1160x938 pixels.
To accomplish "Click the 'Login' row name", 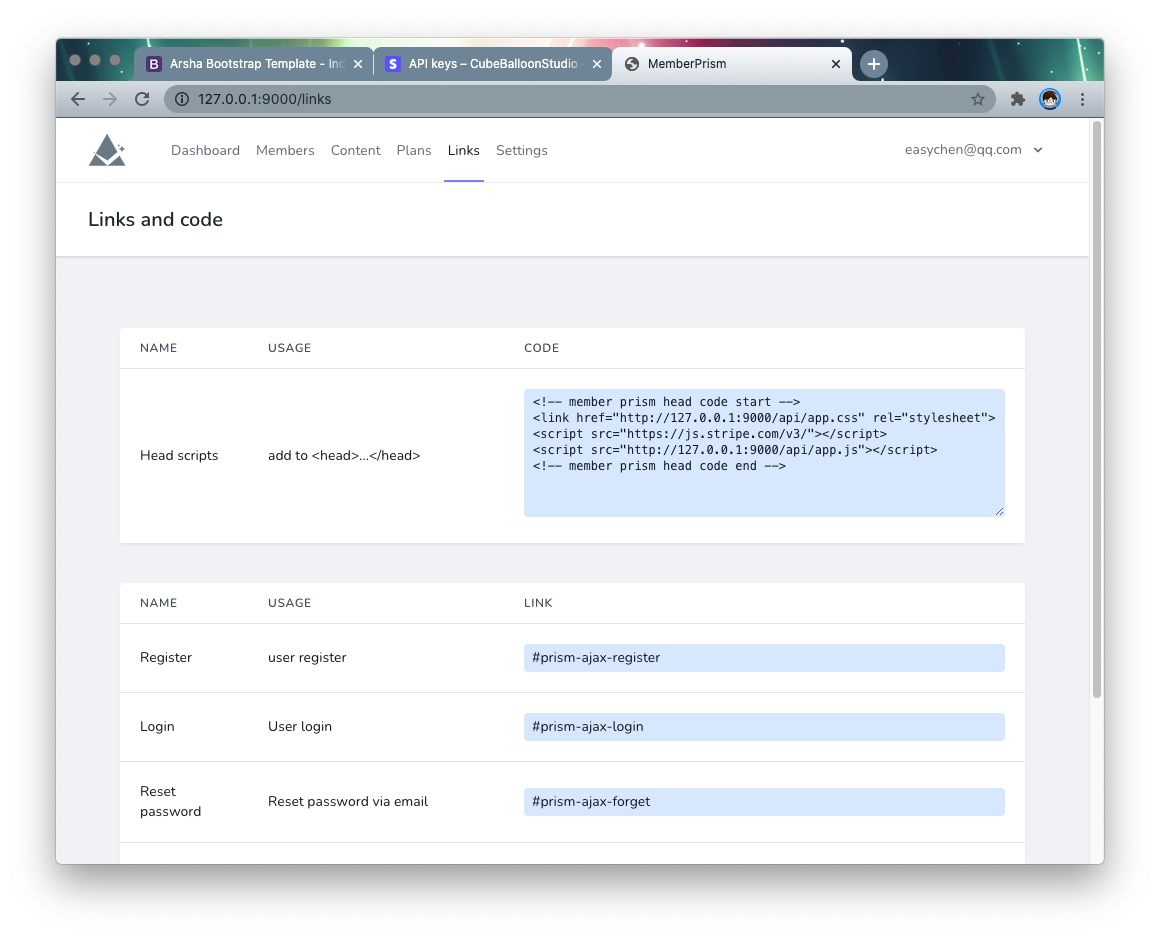I will tap(157, 726).
